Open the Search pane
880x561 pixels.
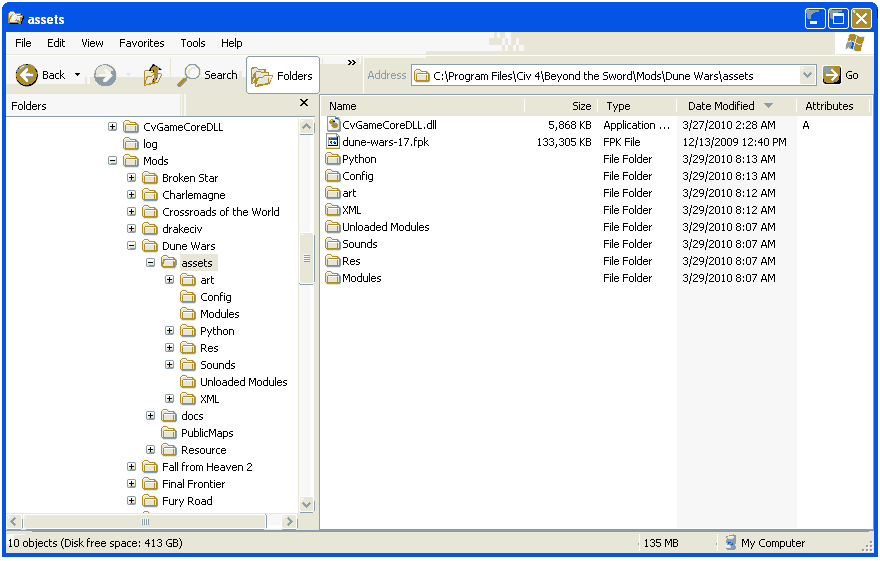coord(208,75)
